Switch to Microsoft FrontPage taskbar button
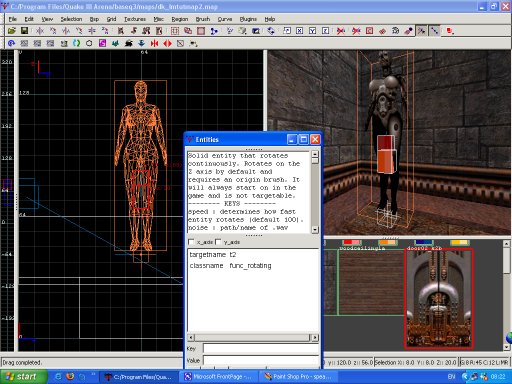Viewport: 512px width, 384px height. click(218, 377)
